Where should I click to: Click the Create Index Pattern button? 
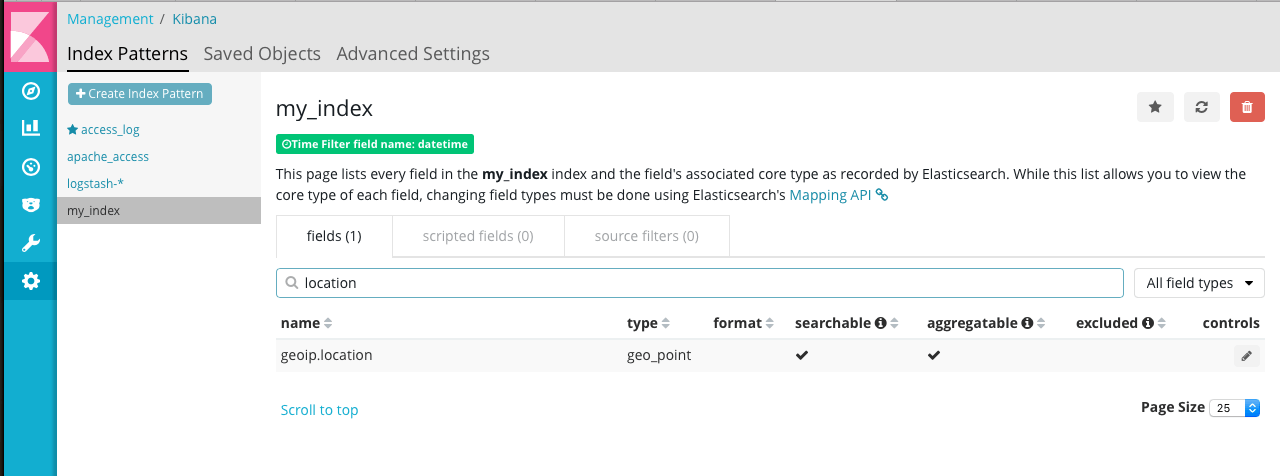tap(140, 93)
